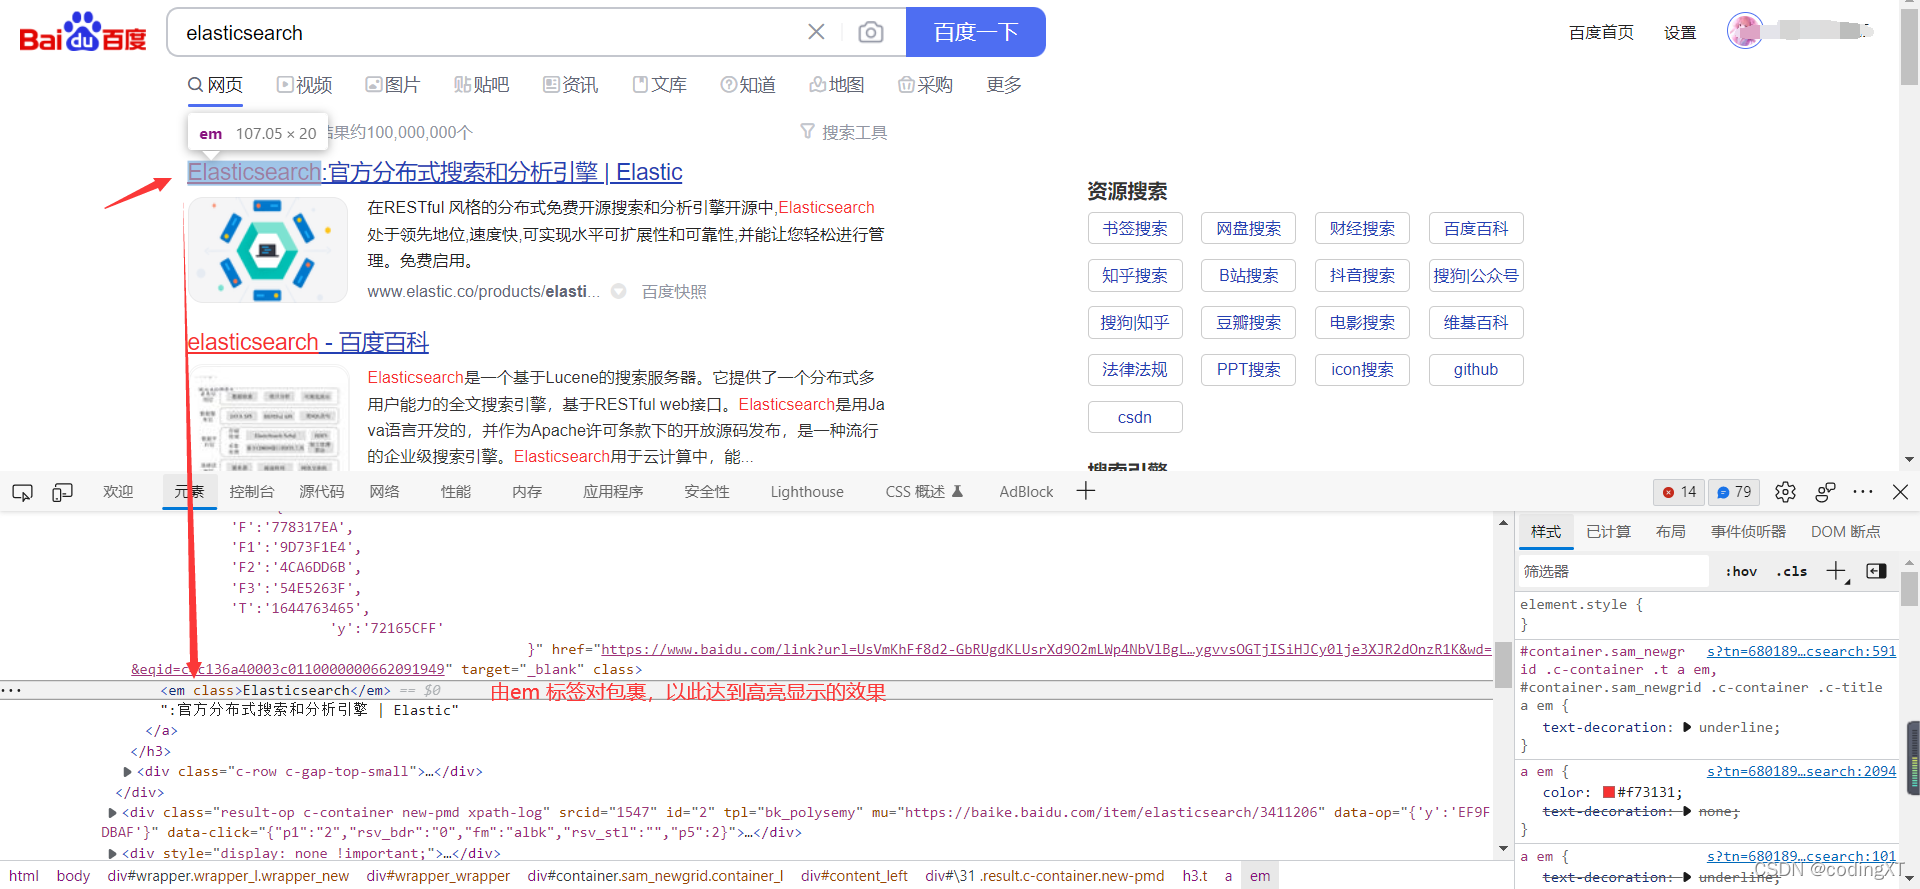Click the 网盘搜索 resource button
1920x889 pixels.
pyautogui.click(x=1249, y=229)
